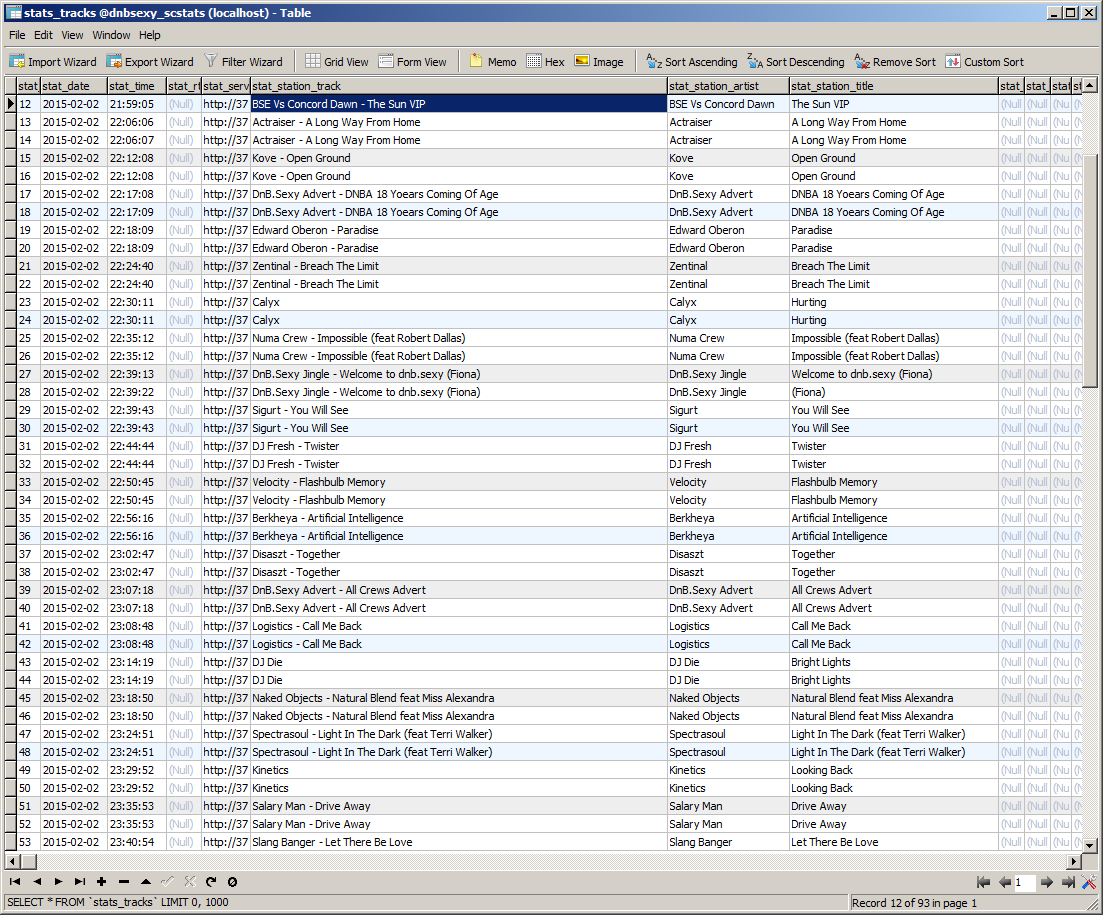The image size is (1103, 915).
Task: Open page limit settings wrench icon
Action: [x=1089, y=883]
